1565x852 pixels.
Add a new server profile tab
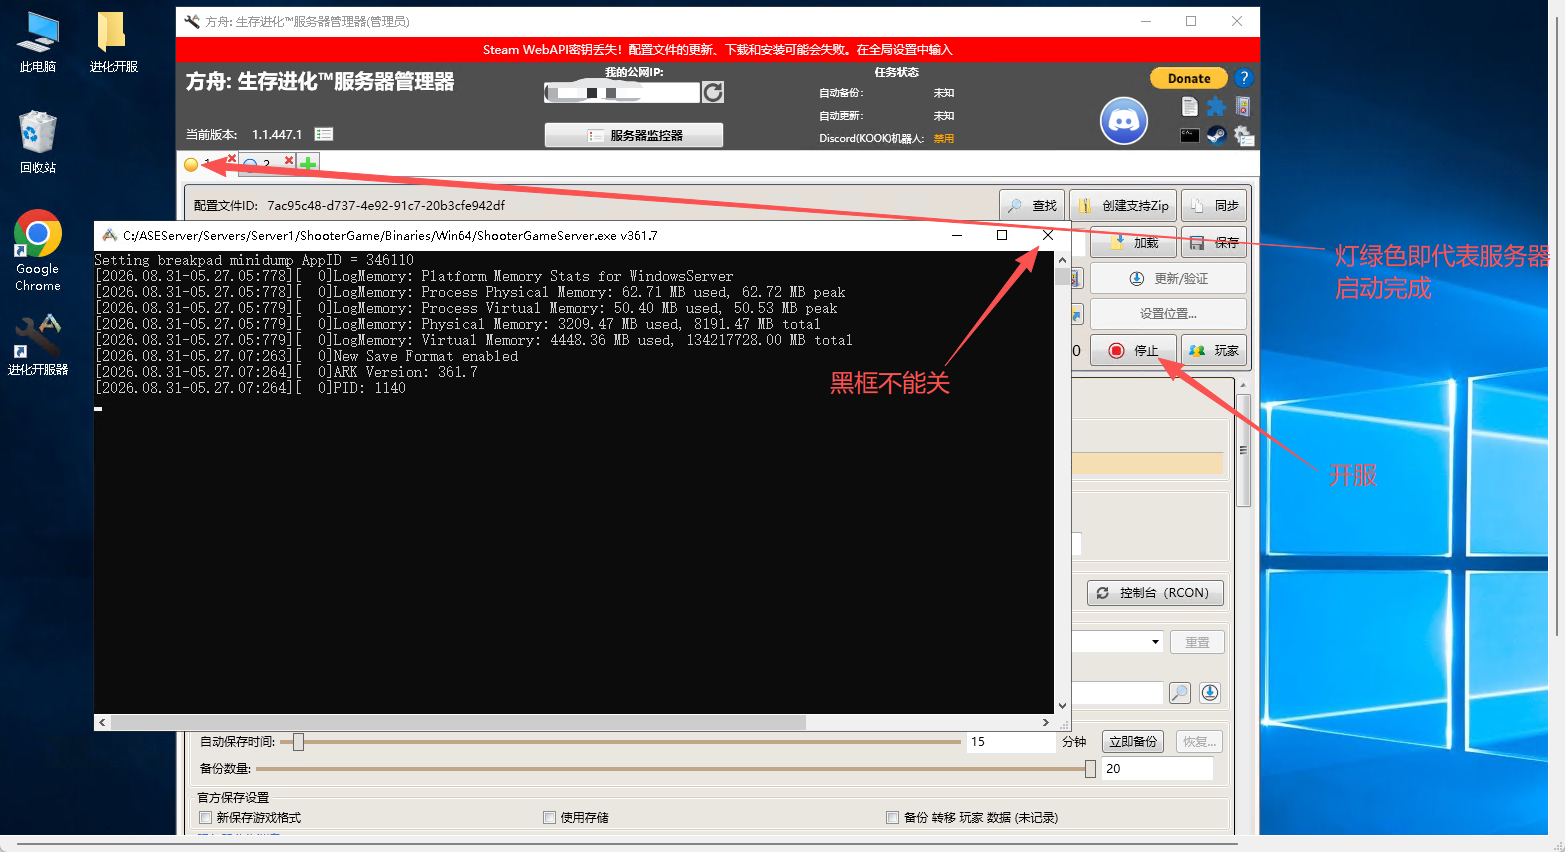click(x=308, y=163)
